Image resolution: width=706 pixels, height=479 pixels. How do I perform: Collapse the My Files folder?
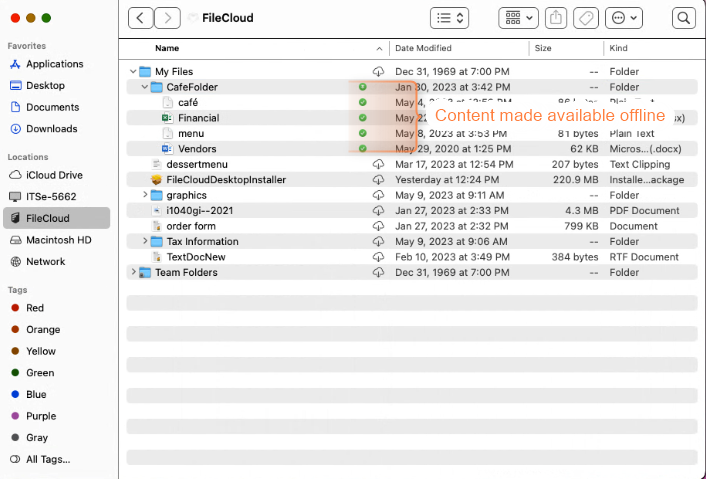tap(133, 72)
